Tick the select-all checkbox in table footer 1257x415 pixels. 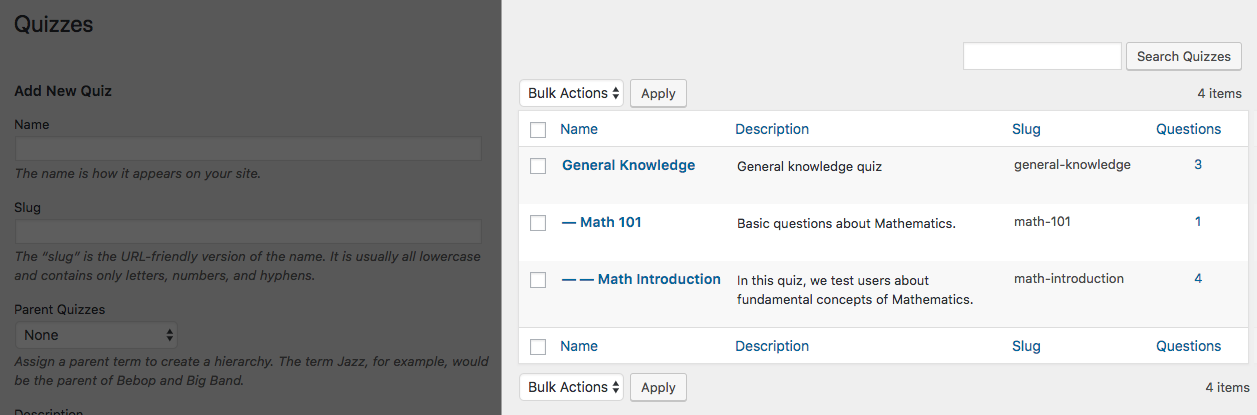(538, 347)
